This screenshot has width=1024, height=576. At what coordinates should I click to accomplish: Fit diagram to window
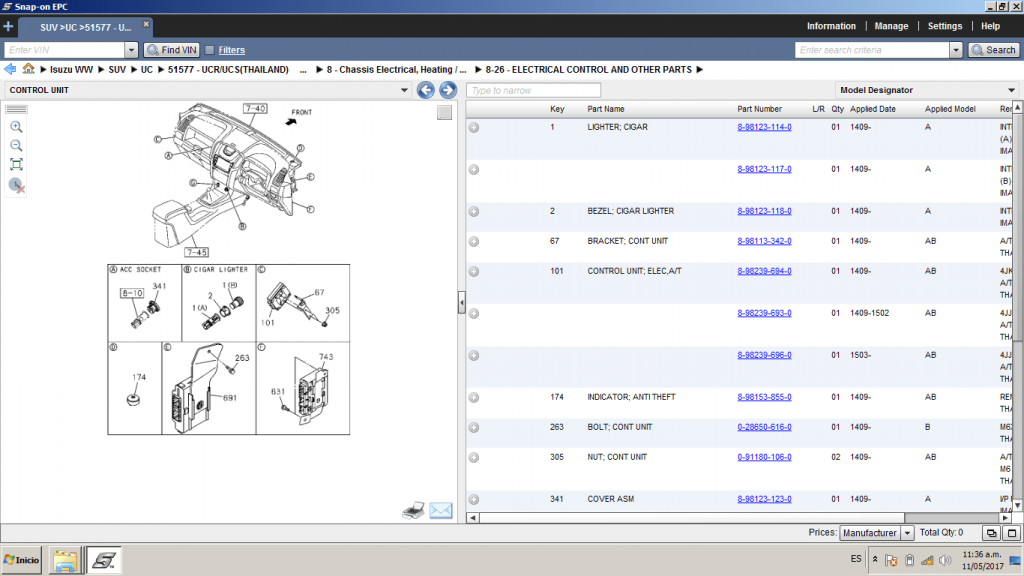[16, 165]
